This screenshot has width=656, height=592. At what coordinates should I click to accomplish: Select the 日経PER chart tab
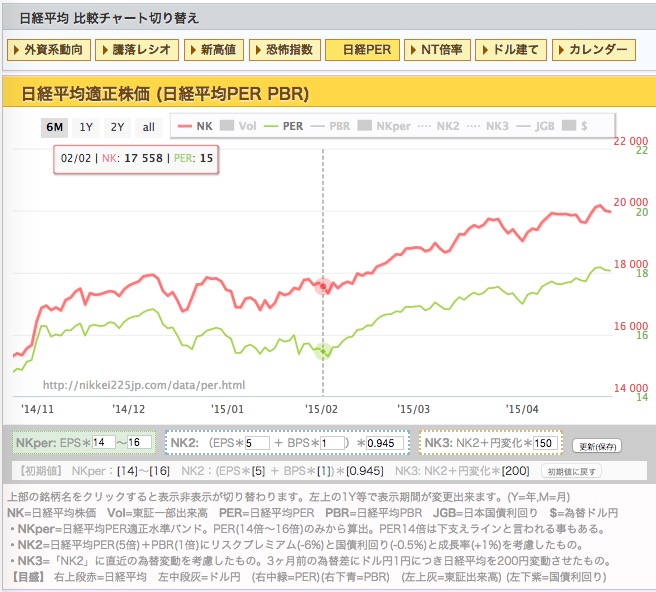click(362, 50)
